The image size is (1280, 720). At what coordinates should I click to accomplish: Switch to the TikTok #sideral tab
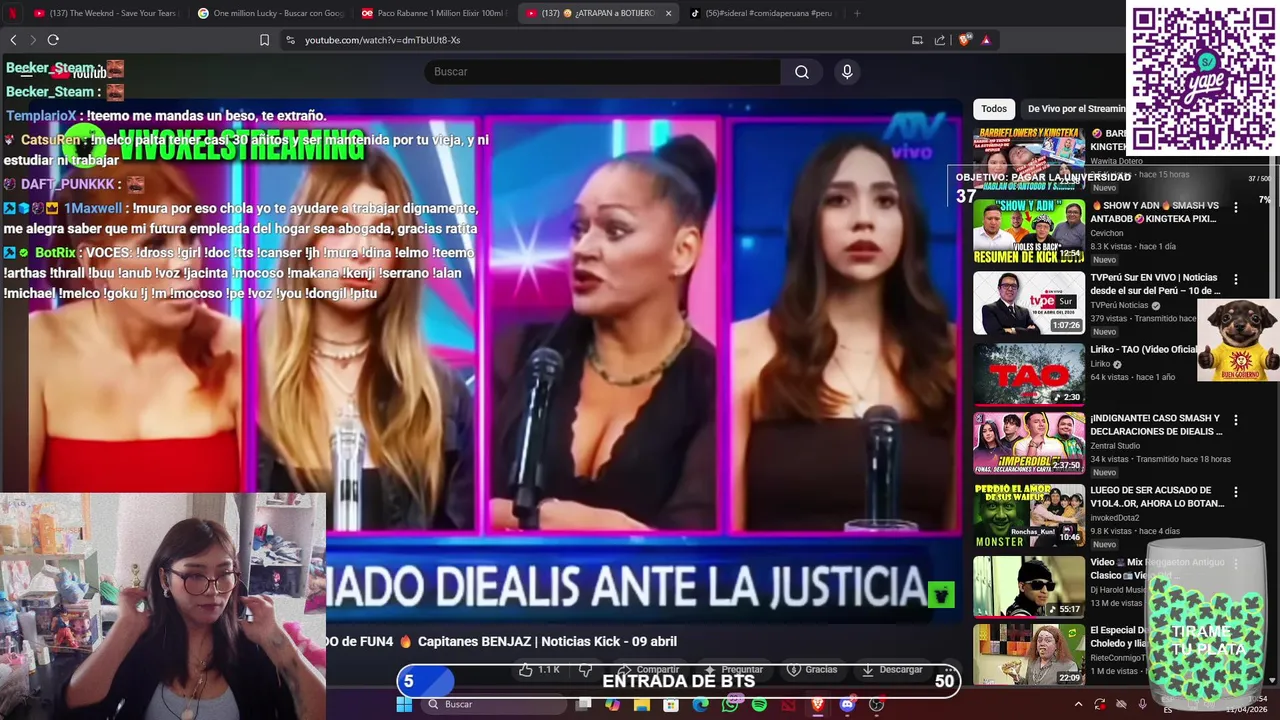point(760,13)
